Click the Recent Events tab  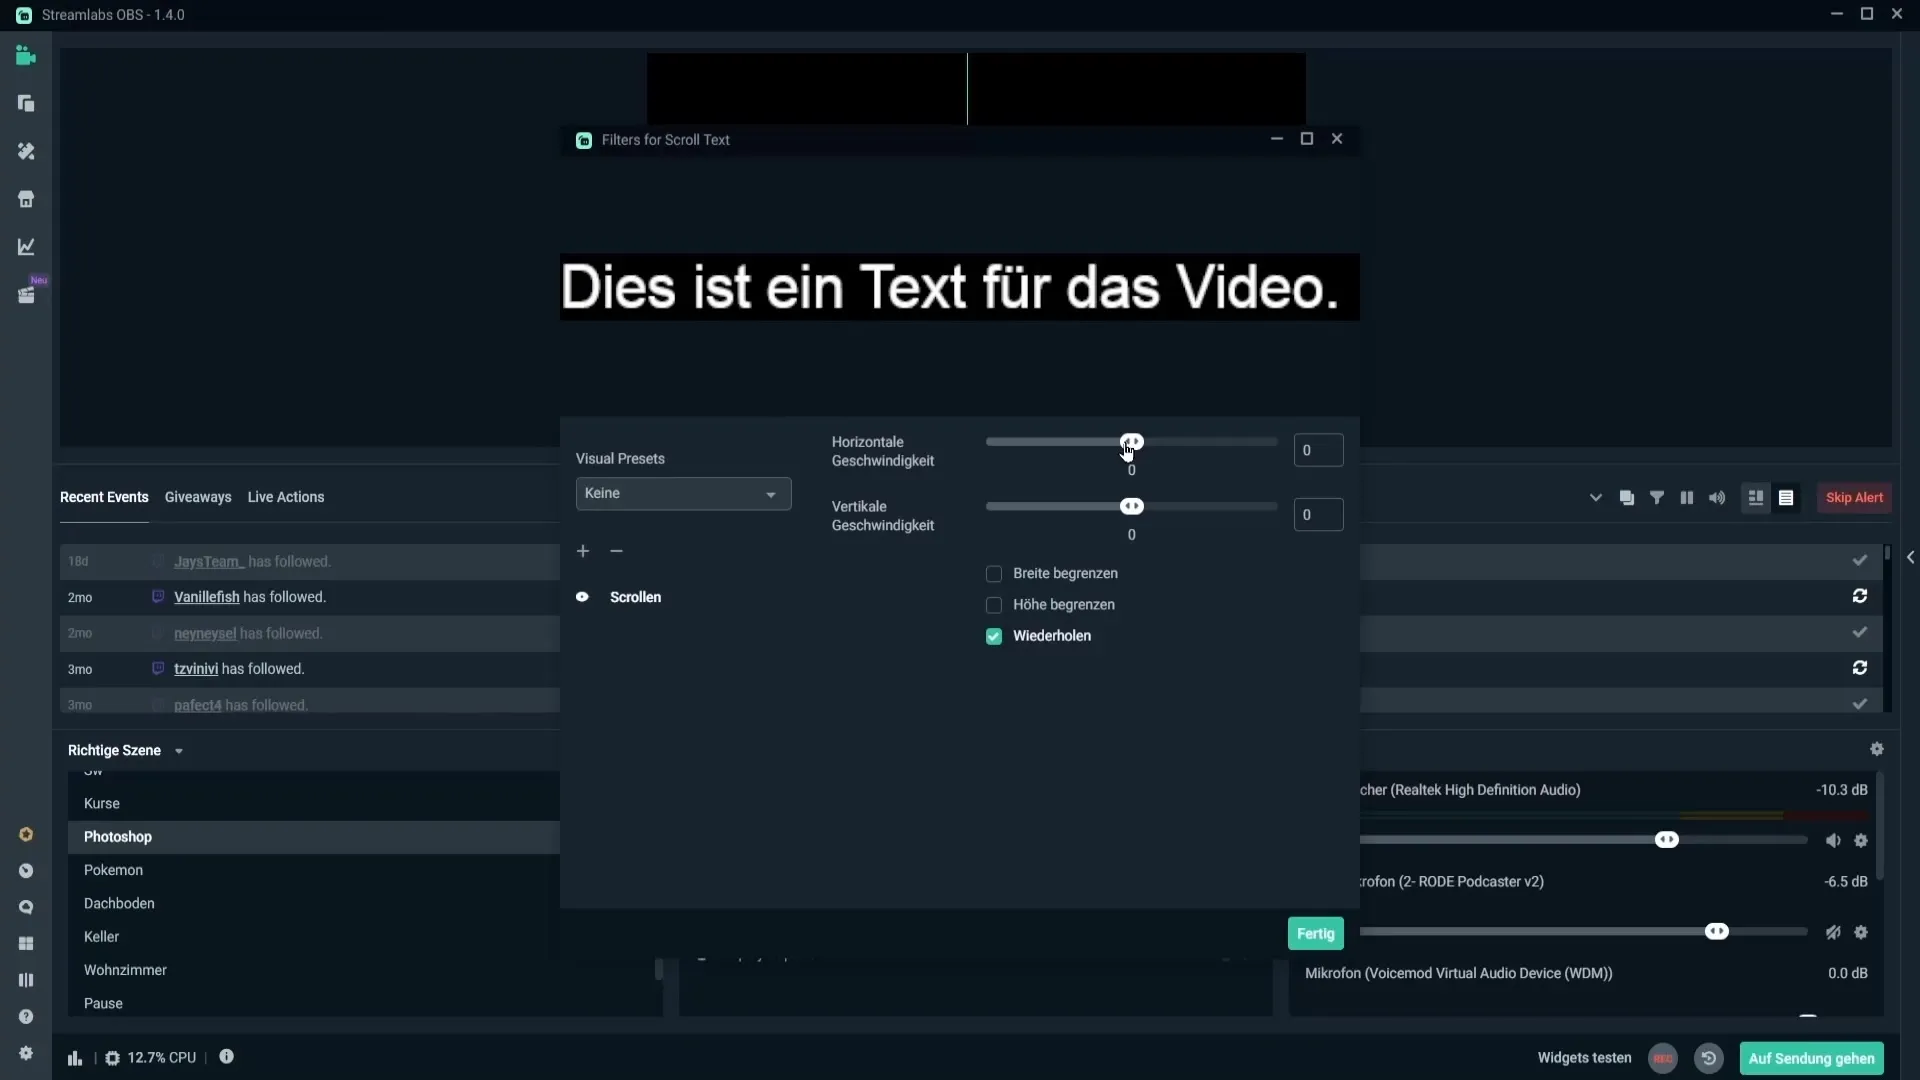pyautogui.click(x=104, y=496)
